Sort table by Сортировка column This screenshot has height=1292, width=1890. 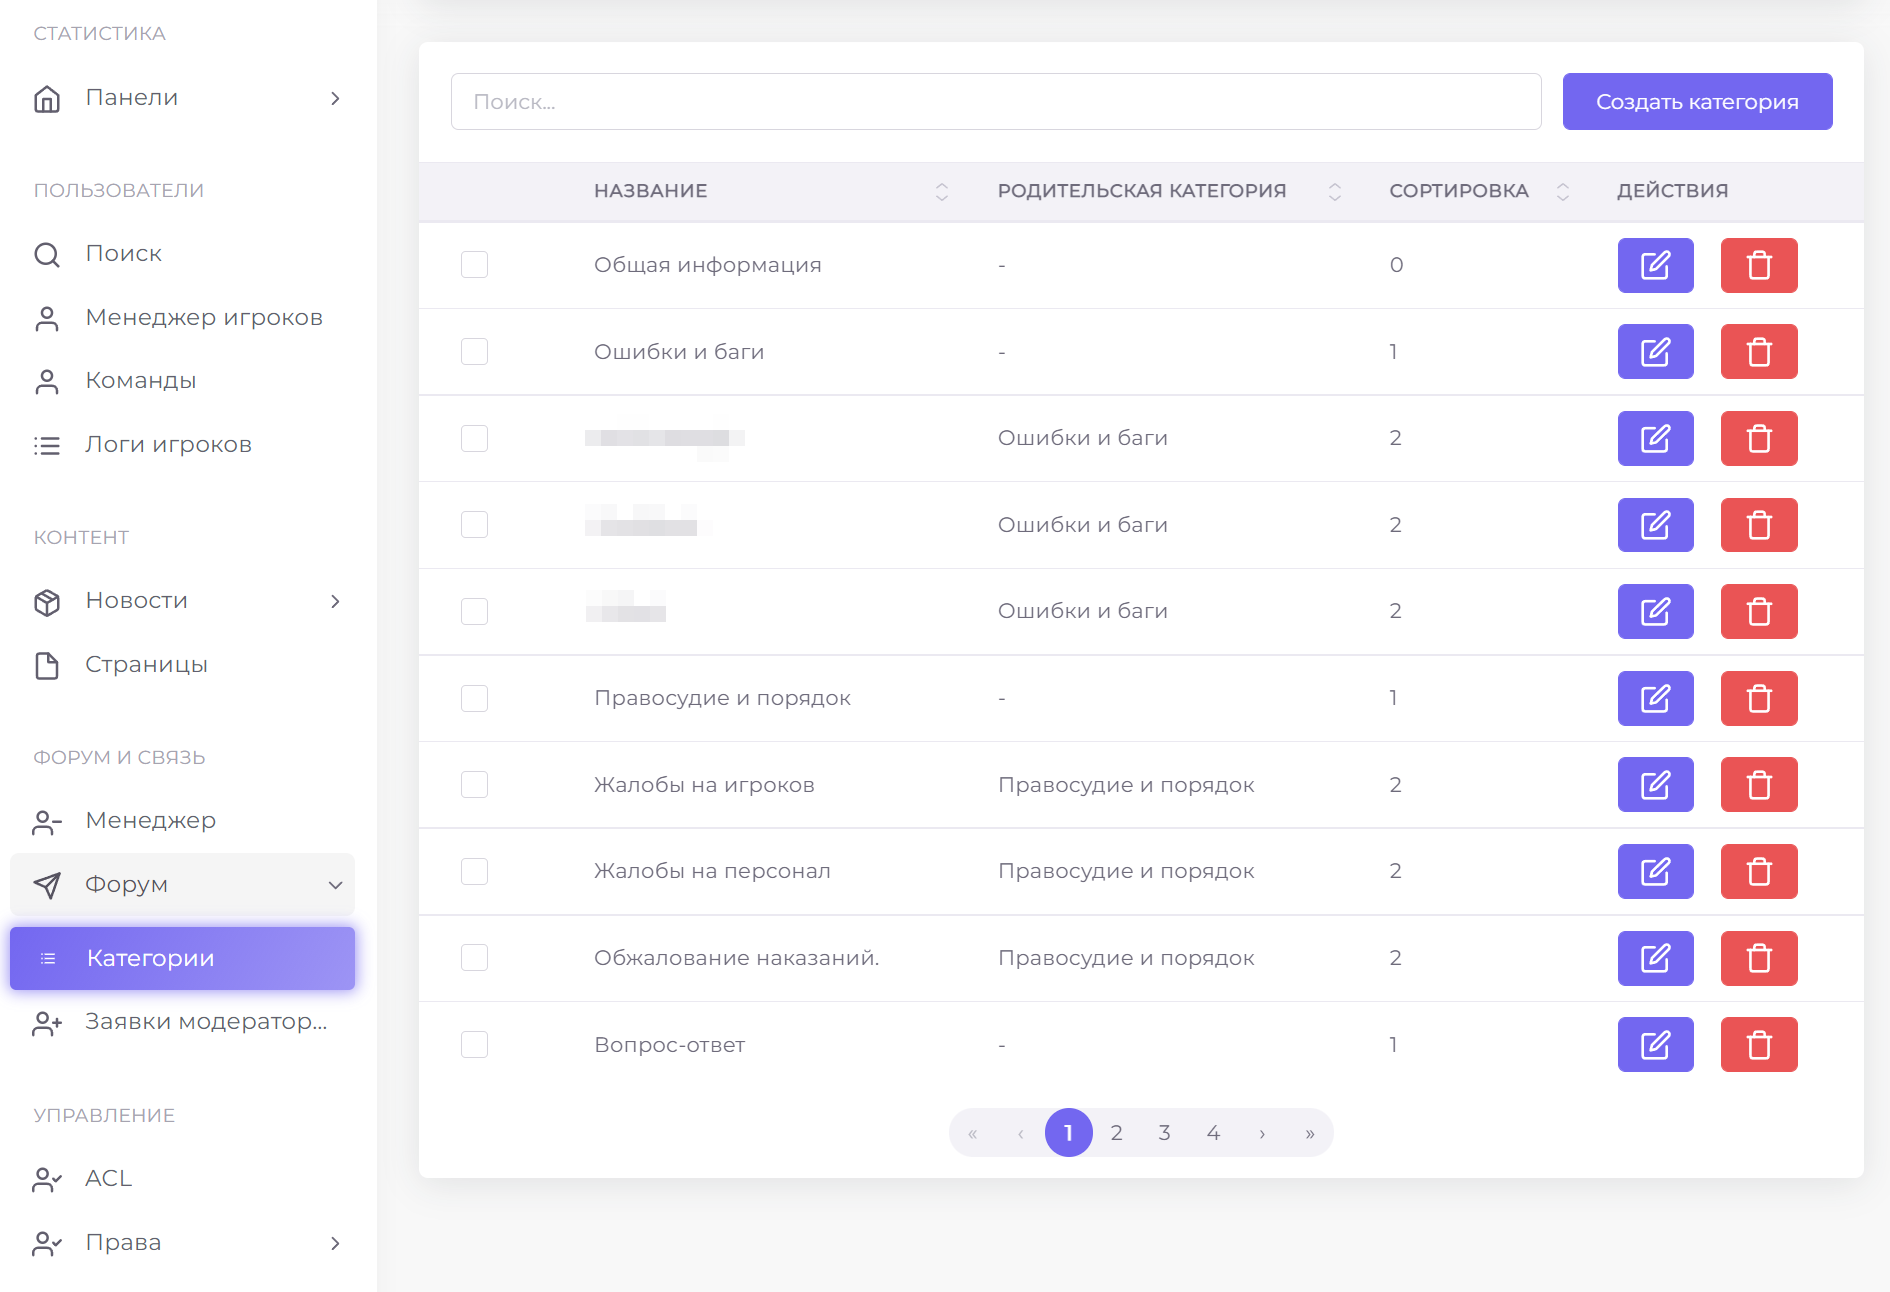[1562, 191]
